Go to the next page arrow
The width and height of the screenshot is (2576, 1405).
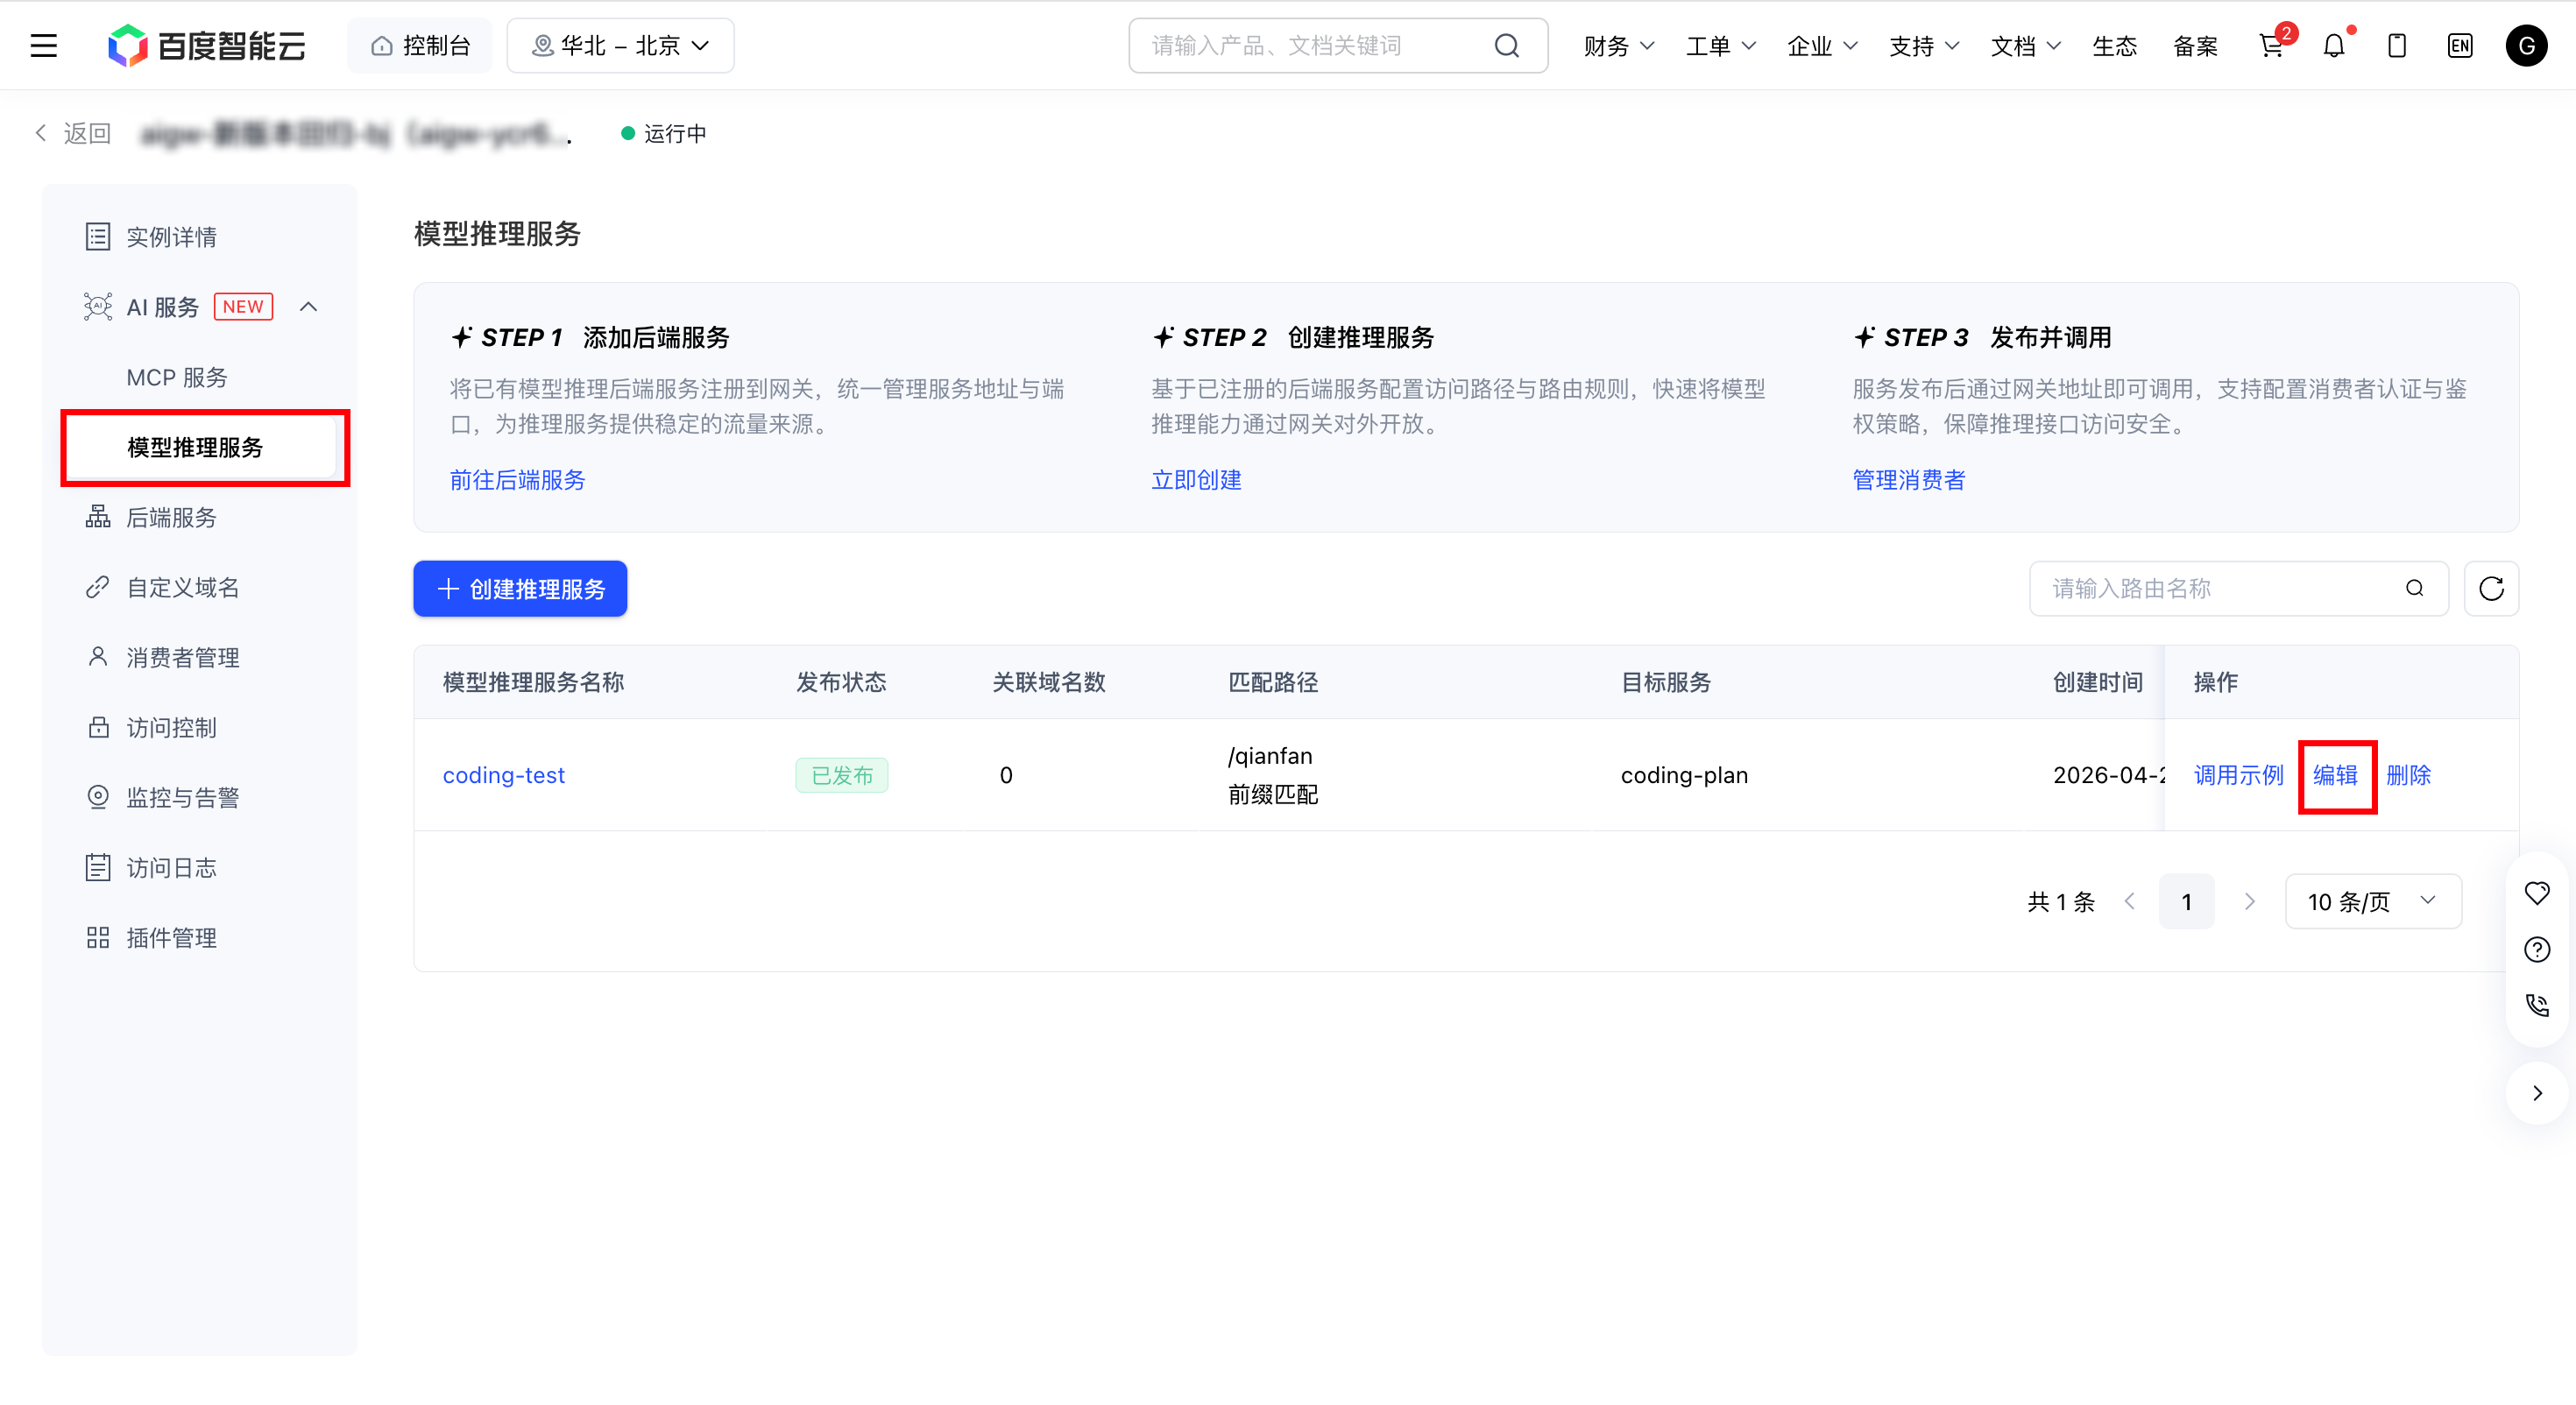tap(2250, 902)
